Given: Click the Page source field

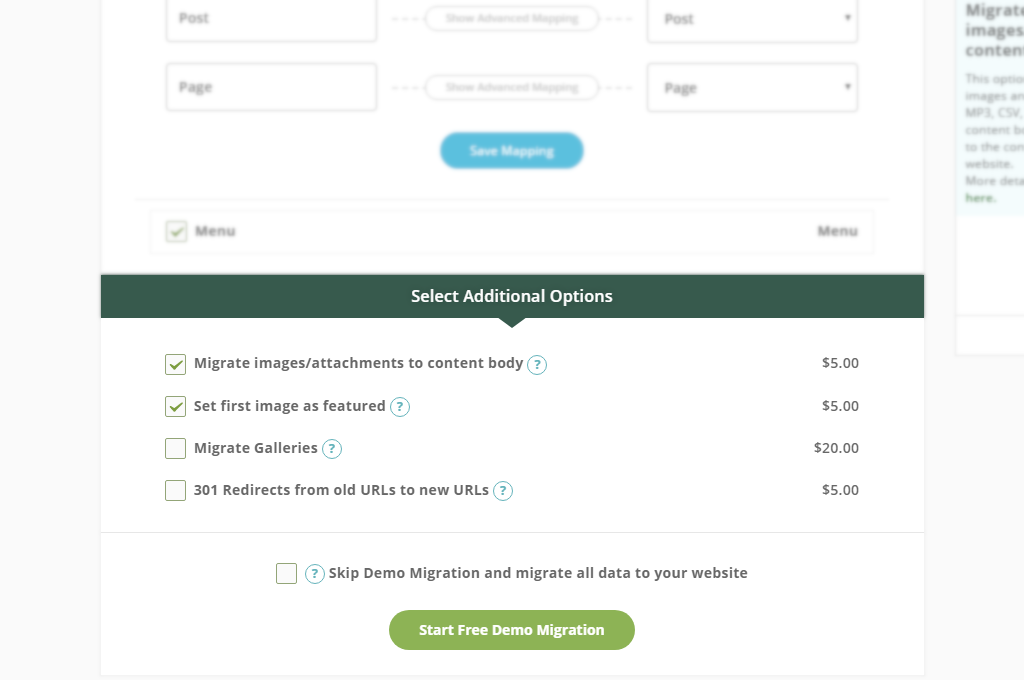Looking at the screenshot, I should pos(271,88).
